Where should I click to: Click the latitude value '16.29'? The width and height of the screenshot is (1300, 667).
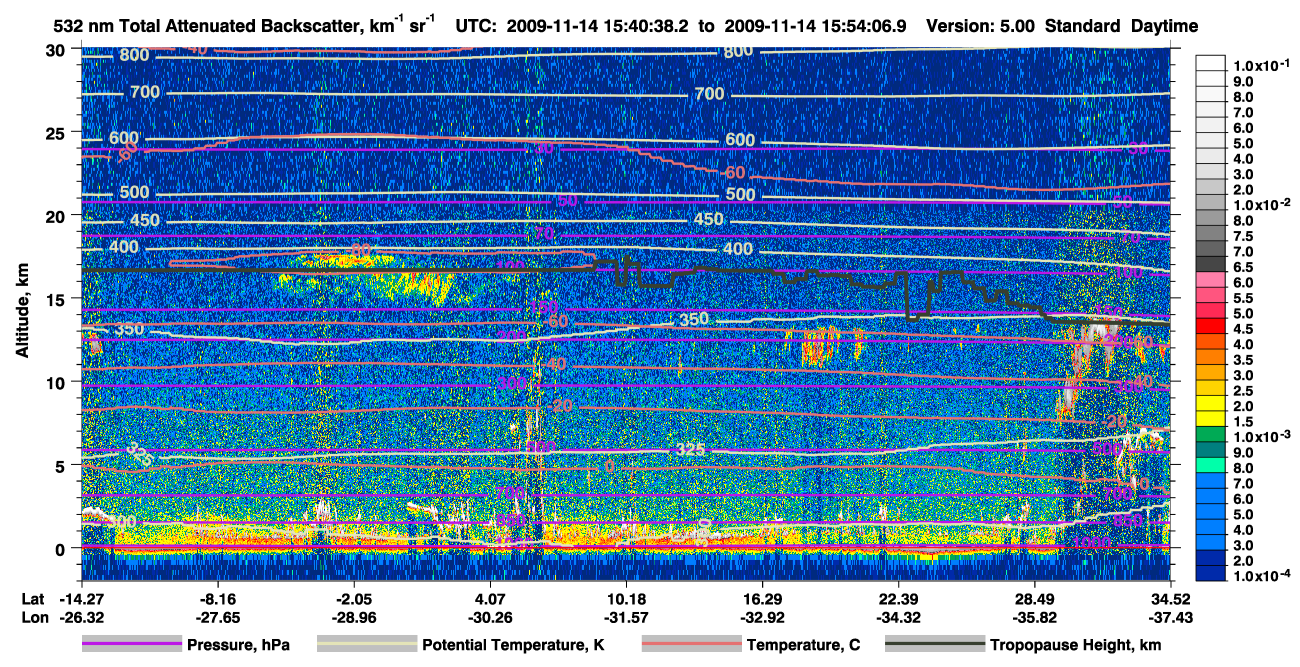click(x=763, y=600)
